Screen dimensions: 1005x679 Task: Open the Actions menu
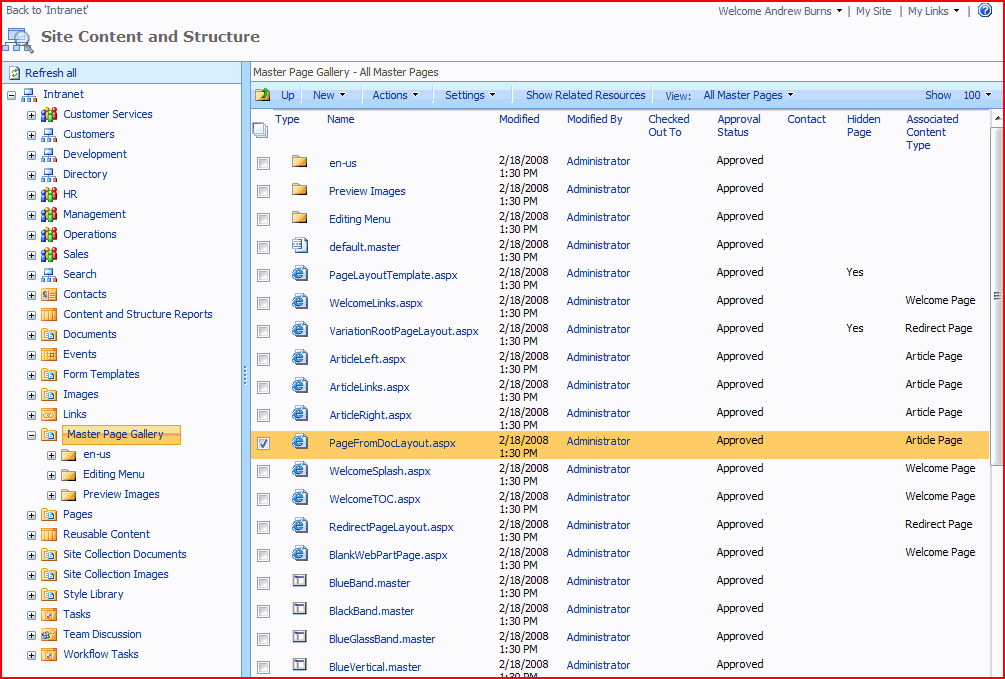pos(395,95)
